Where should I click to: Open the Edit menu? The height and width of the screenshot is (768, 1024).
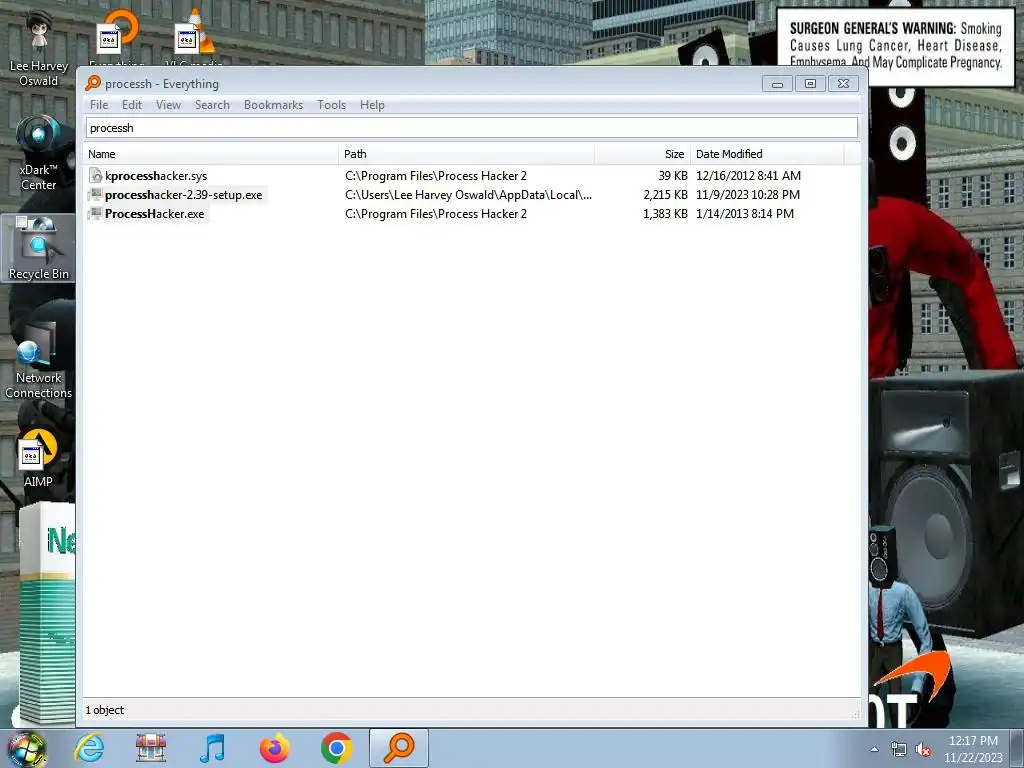[x=131, y=104]
